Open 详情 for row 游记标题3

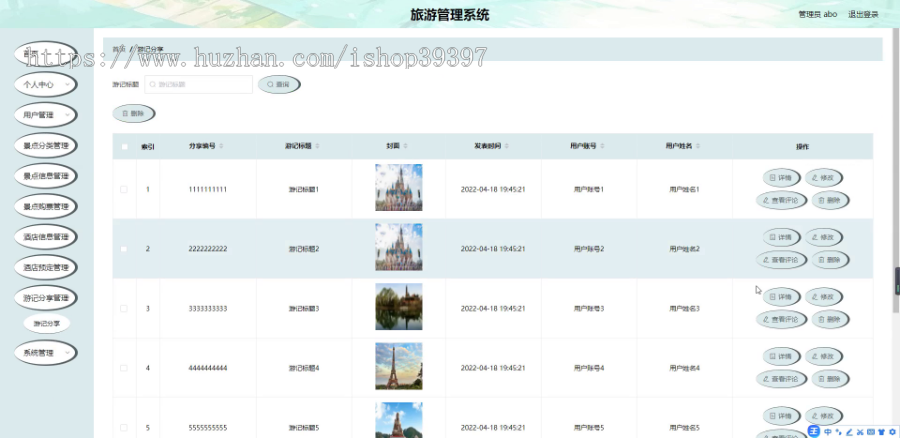pyautogui.click(x=781, y=297)
